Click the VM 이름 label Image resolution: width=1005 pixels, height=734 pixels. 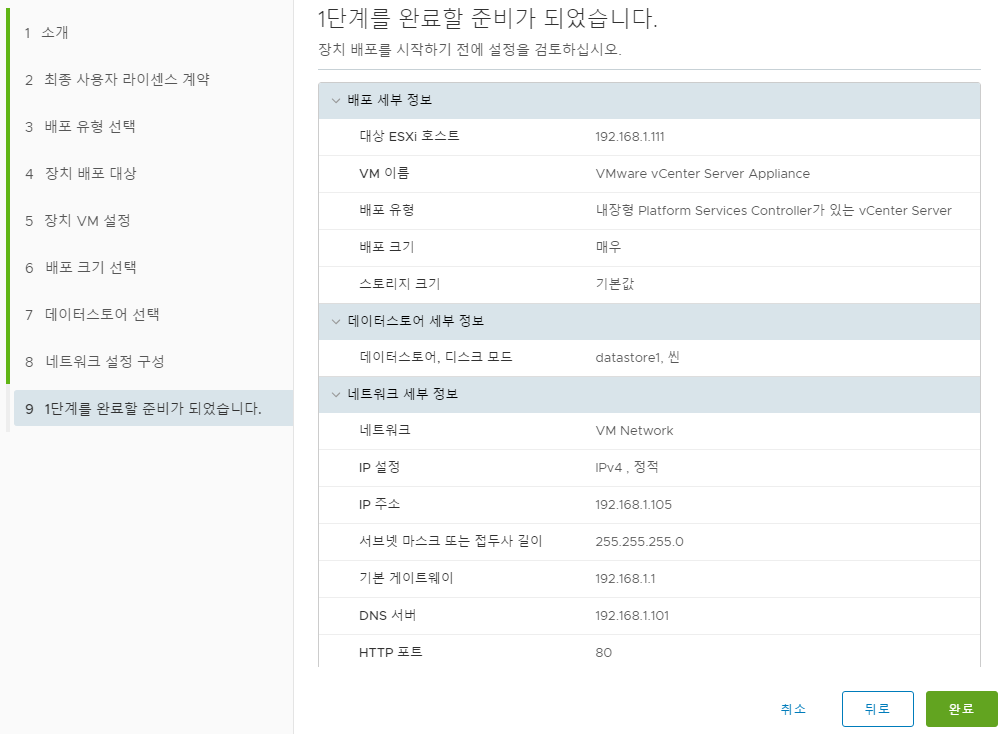384,173
